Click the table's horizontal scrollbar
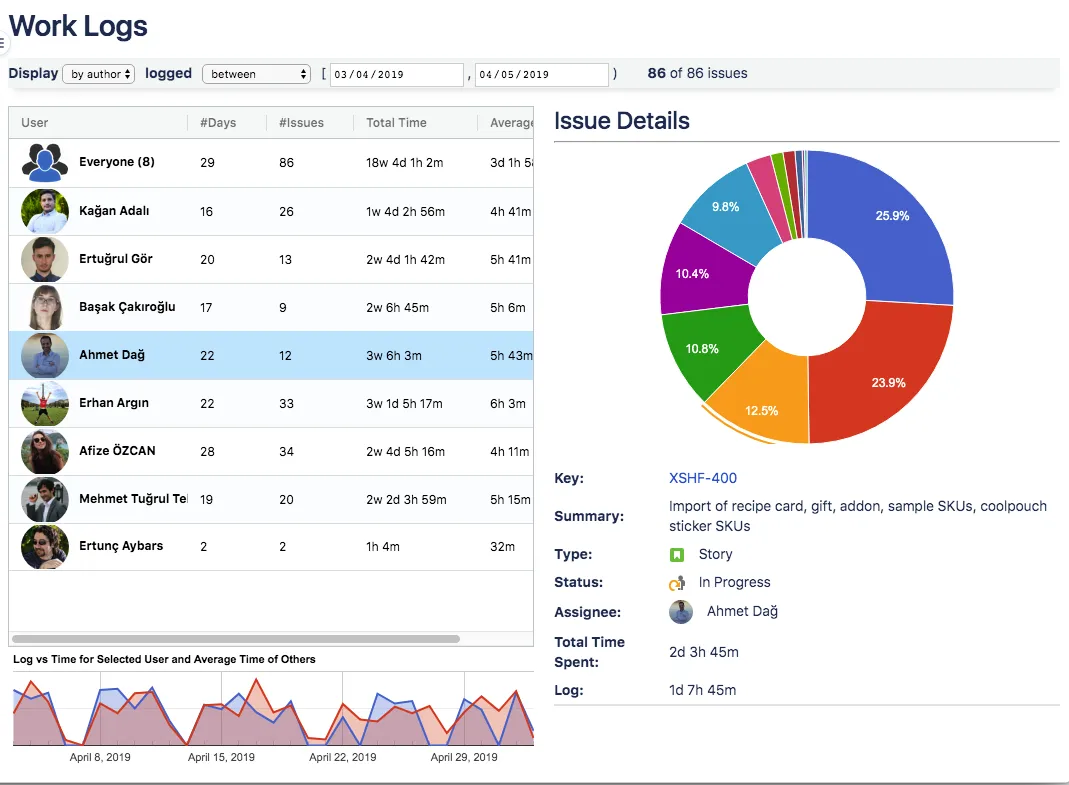1069x785 pixels. [236, 639]
